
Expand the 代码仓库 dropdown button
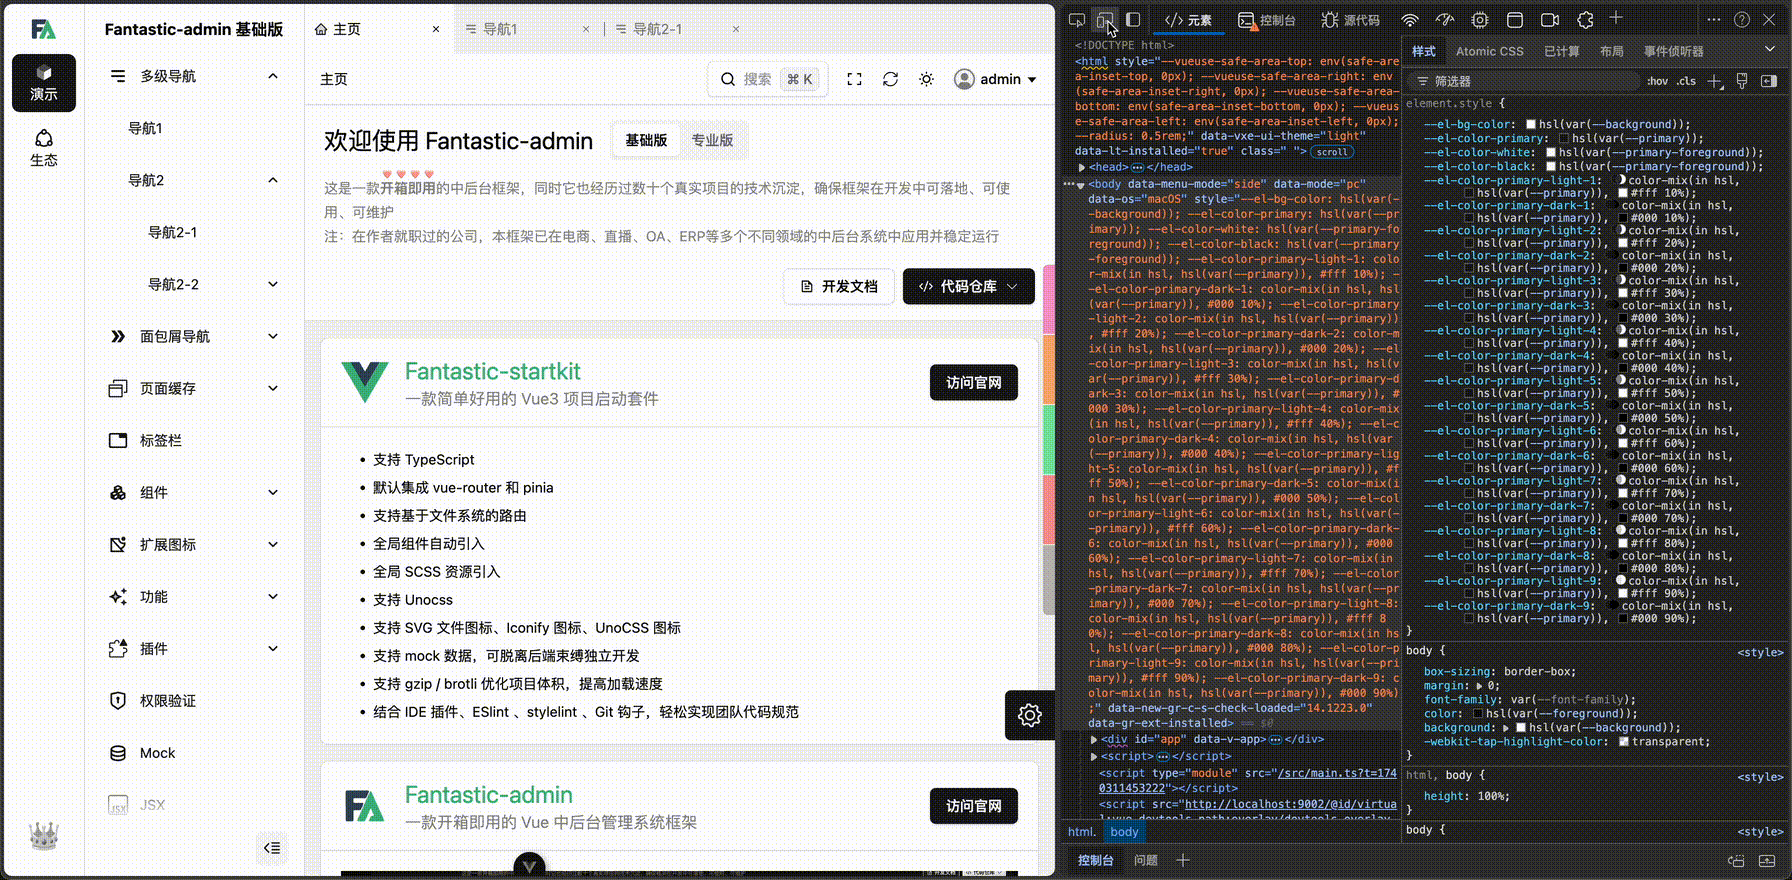(x=968, y=286)
